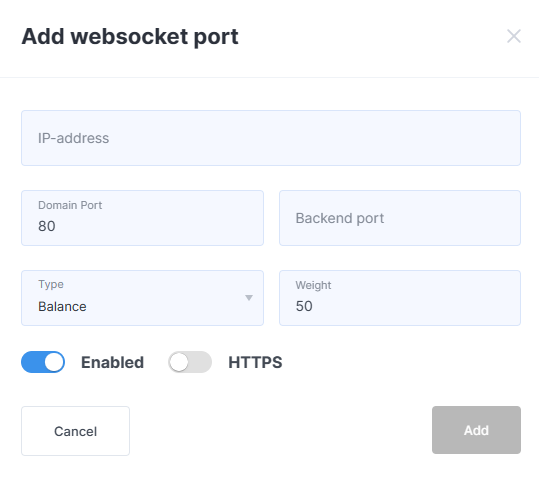
Task: Click the Balance value in Type selector
Action: tap(62, 306)
